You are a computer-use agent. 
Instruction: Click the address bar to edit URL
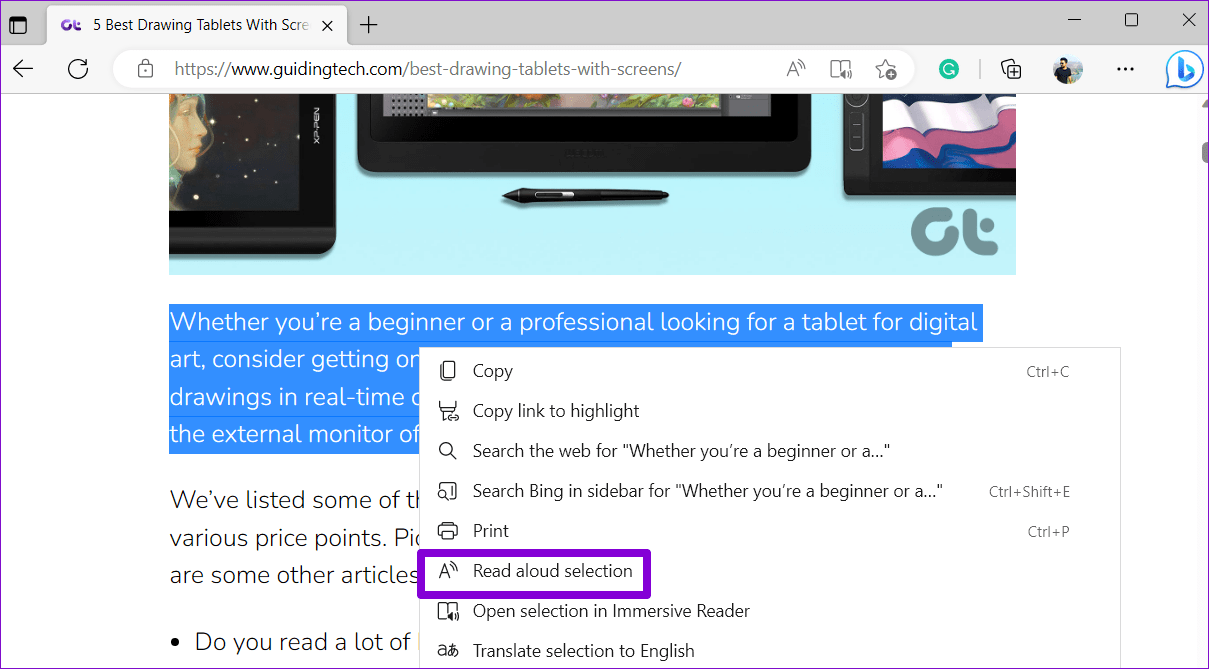pos(500,68)
